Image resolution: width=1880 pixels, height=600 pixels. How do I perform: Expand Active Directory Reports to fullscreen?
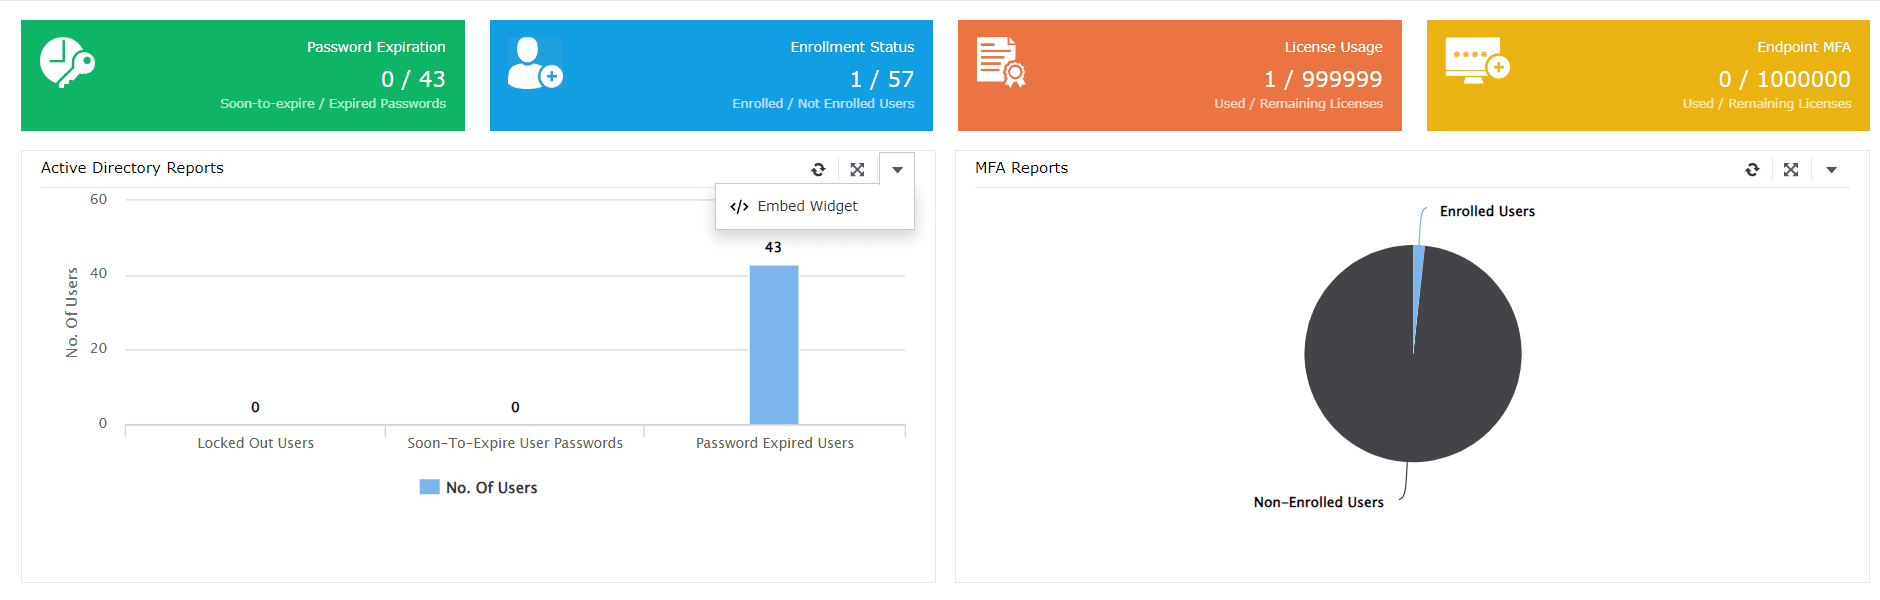point(857,170)
